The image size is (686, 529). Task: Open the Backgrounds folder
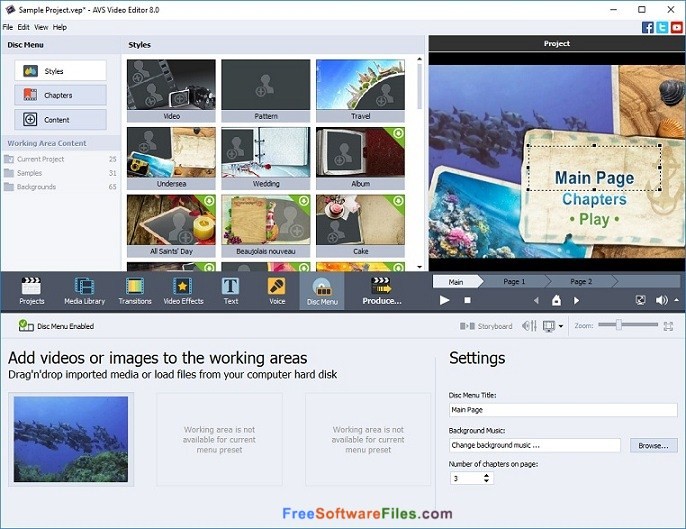60,187
